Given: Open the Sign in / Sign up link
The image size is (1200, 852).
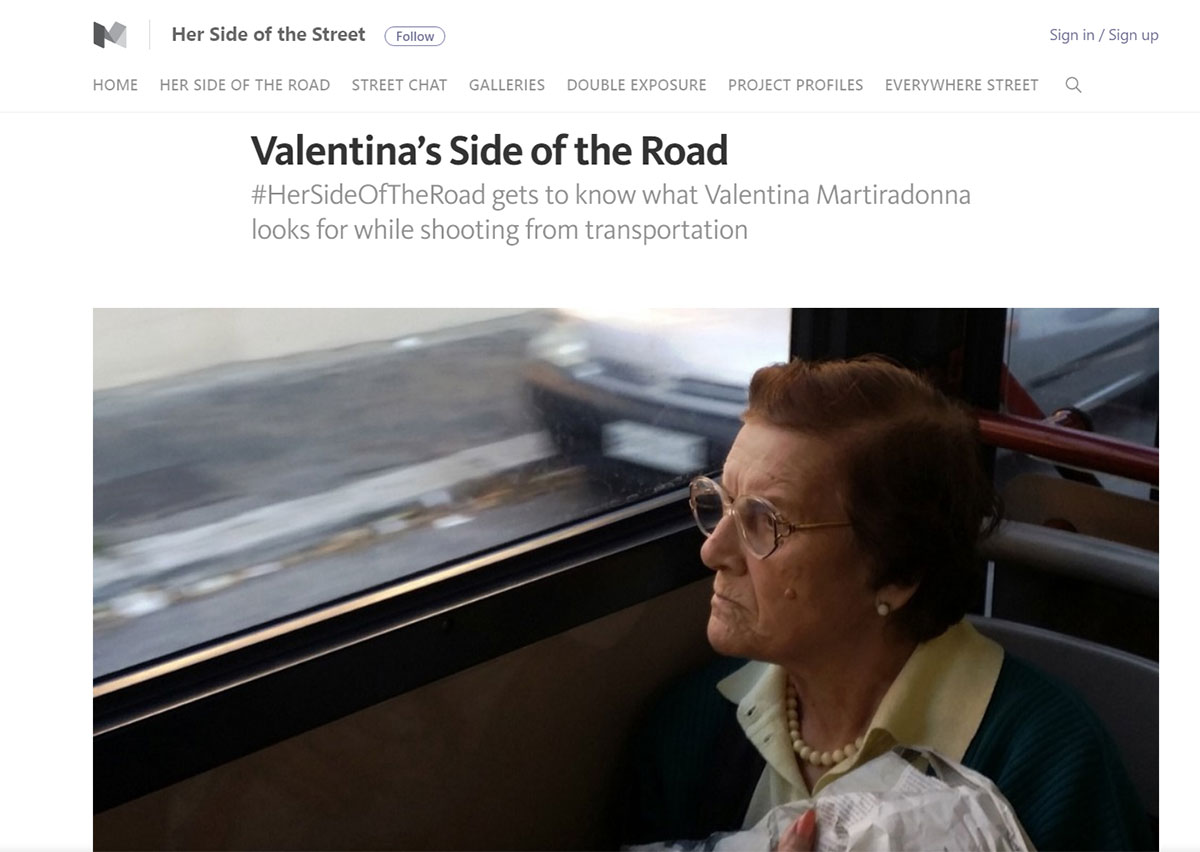Looking at the screenshot, I should coord(1103,35).
